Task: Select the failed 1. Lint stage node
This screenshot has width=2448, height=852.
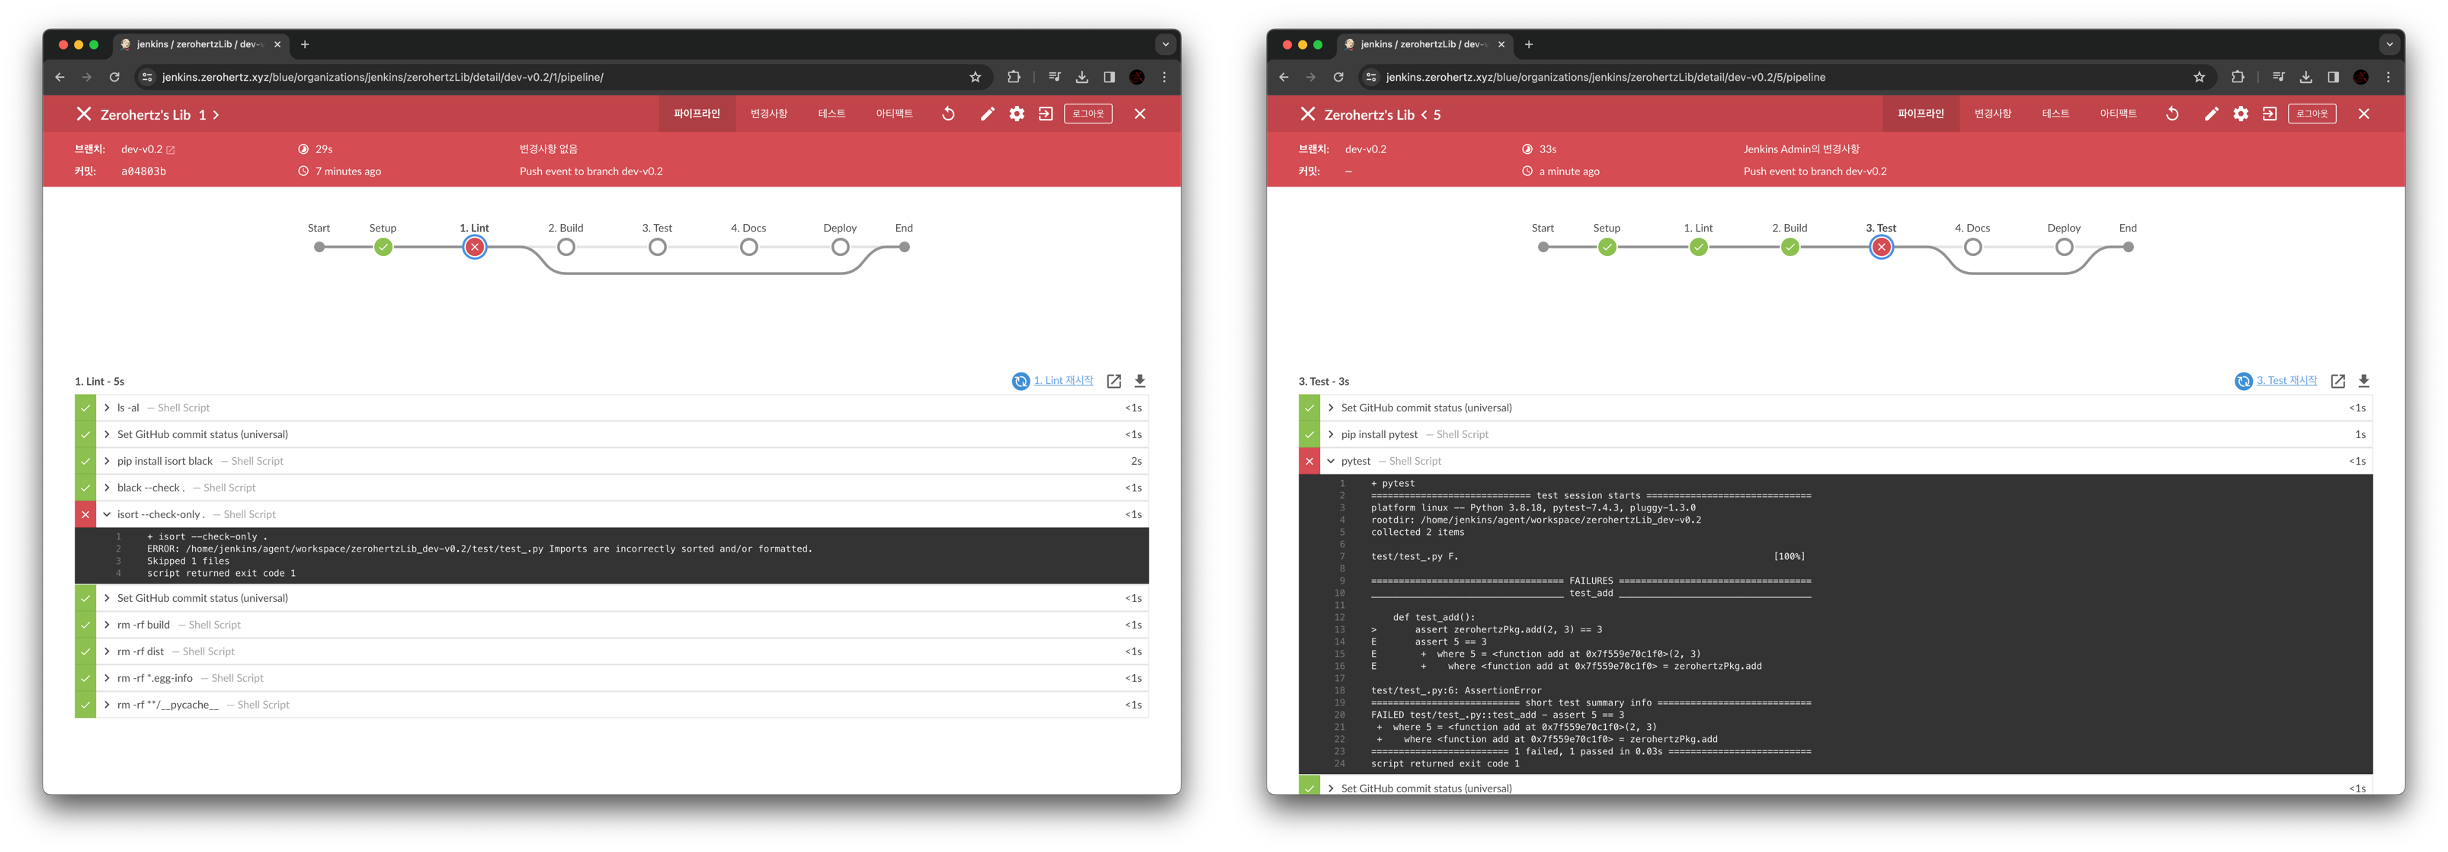Action: (475, 247)
